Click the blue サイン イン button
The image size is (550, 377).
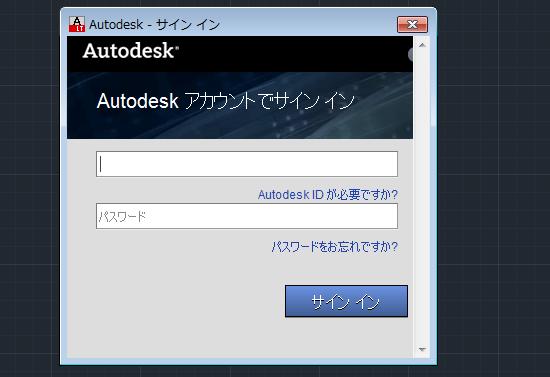[346, 301]
